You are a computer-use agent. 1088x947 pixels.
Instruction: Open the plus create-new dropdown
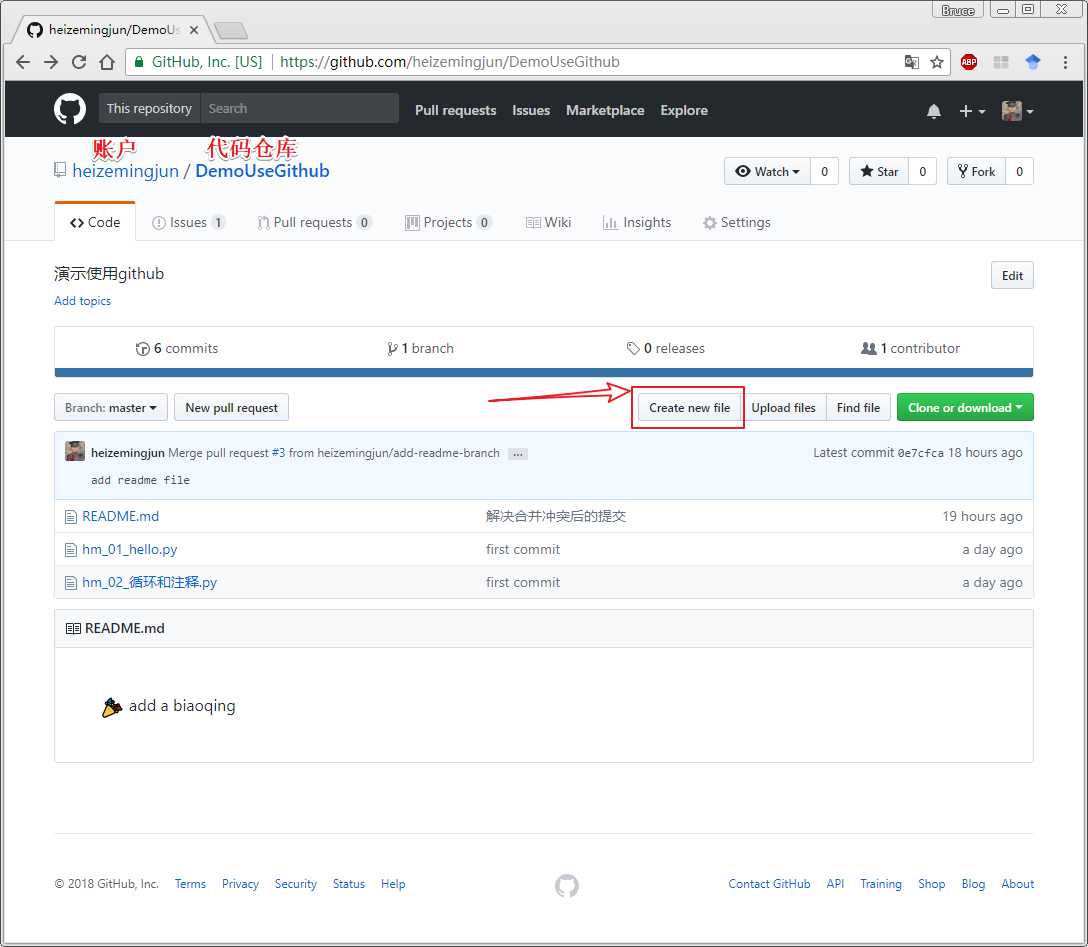click(971, 111)
